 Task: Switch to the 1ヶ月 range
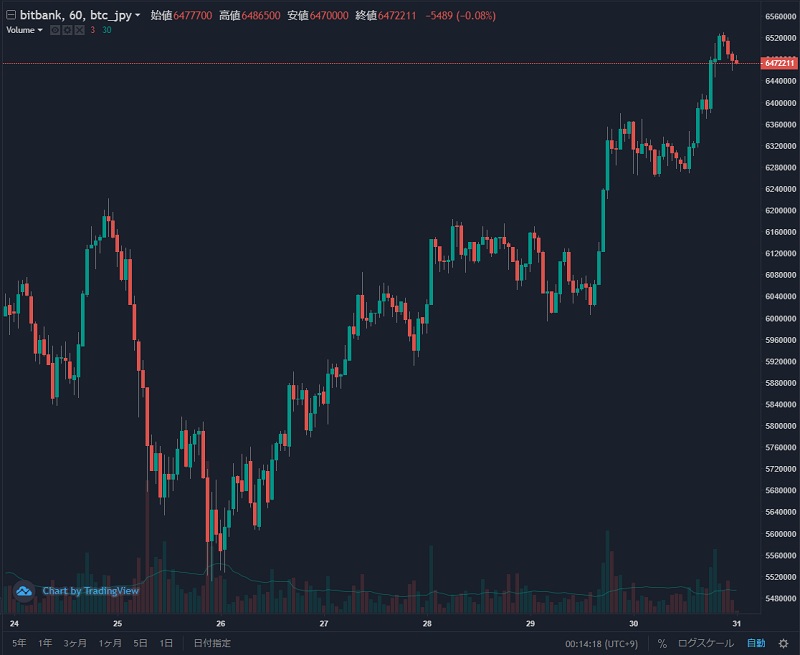pos(110,643)
